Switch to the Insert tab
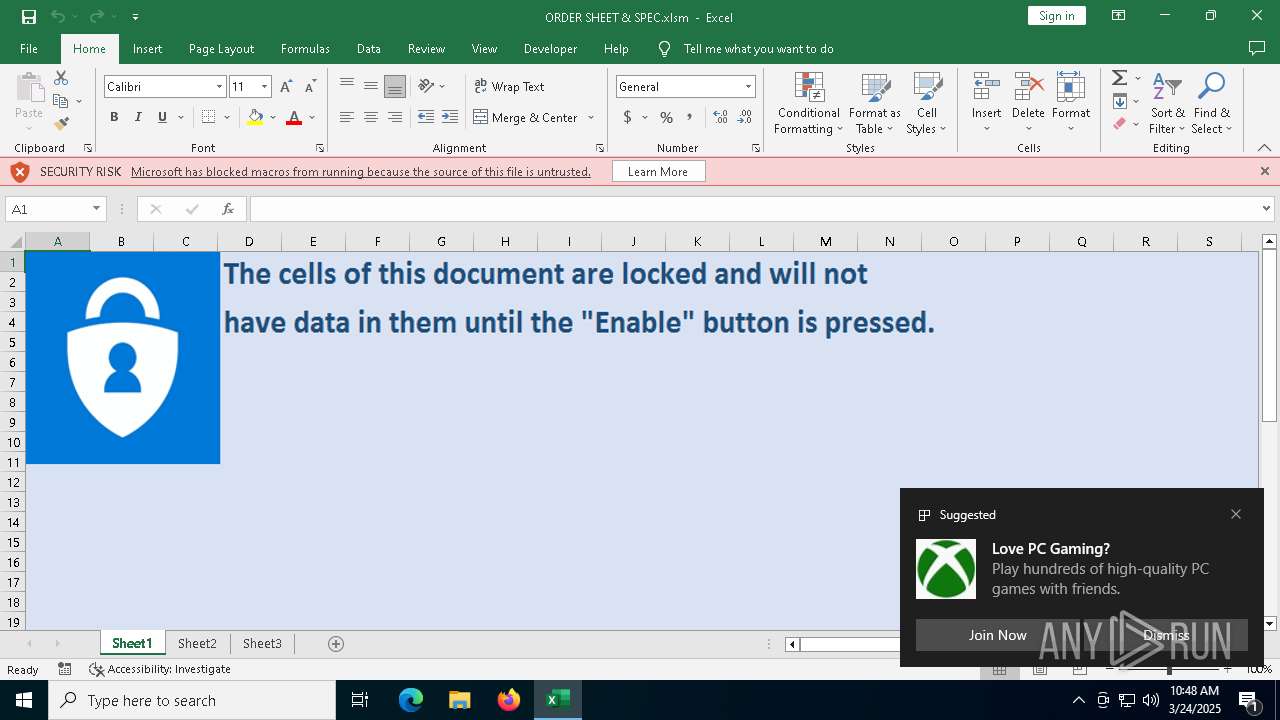 tap(147, 48)
